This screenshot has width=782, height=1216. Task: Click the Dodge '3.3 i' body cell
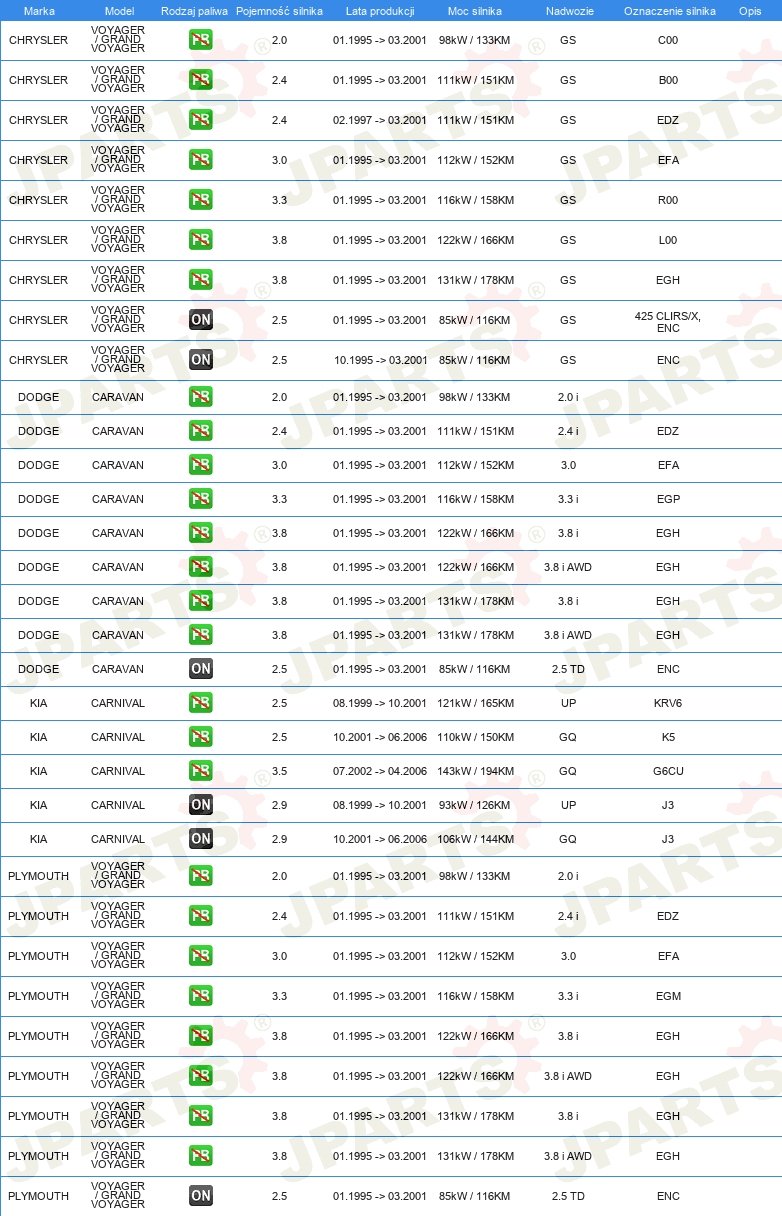coord(568,499)
